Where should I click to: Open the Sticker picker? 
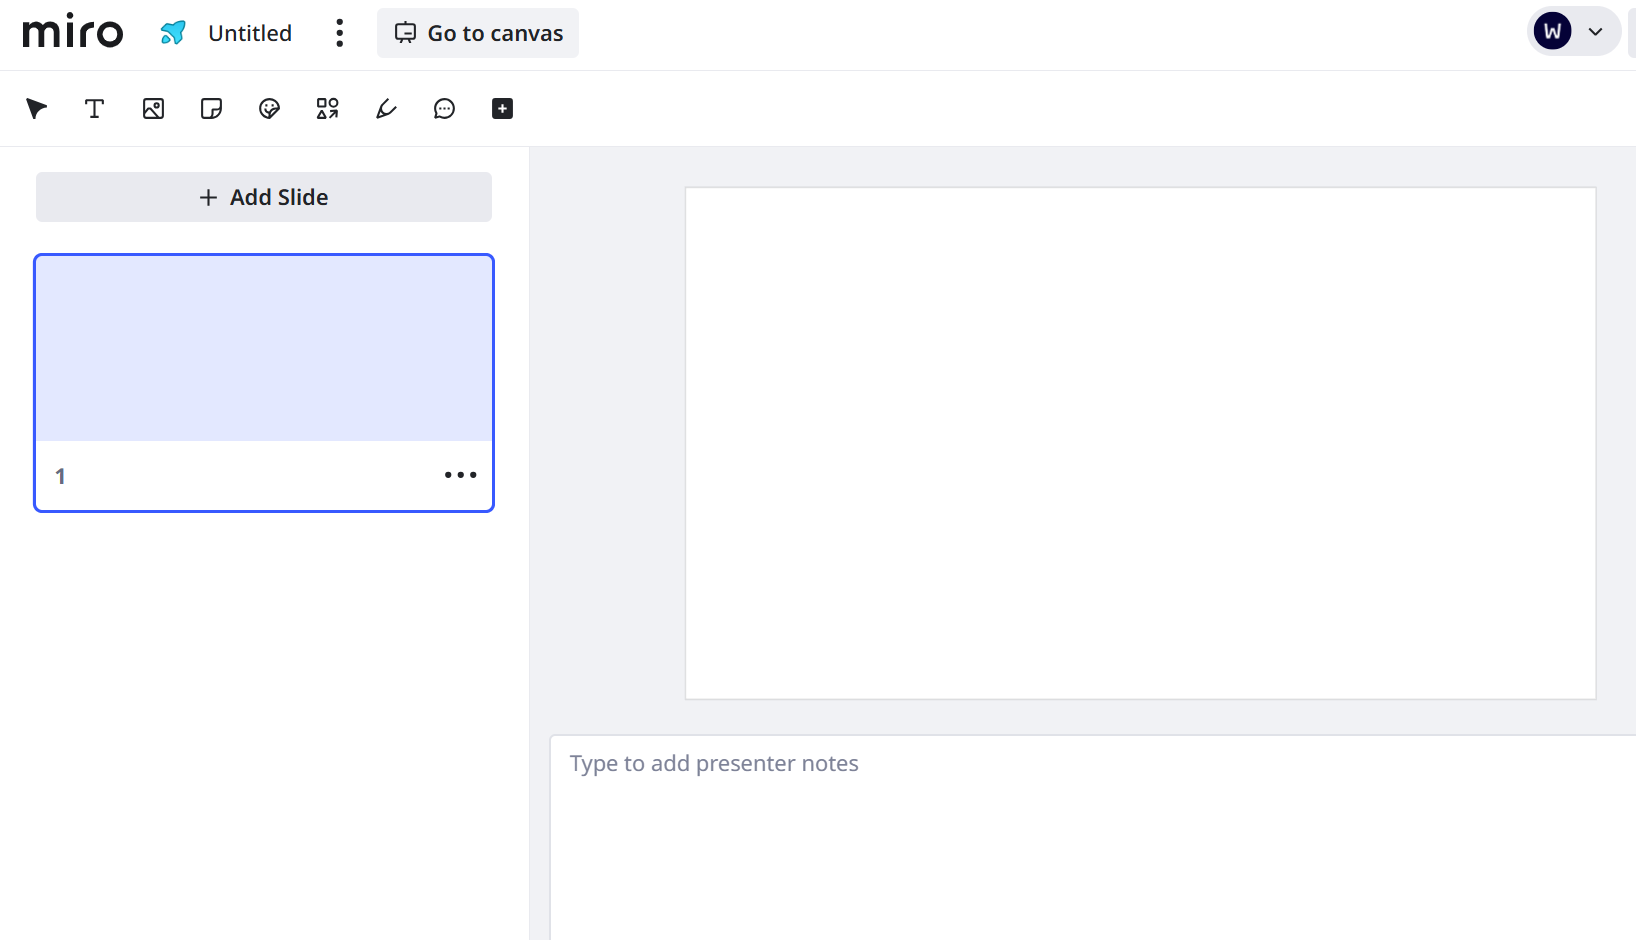[268, 108]
